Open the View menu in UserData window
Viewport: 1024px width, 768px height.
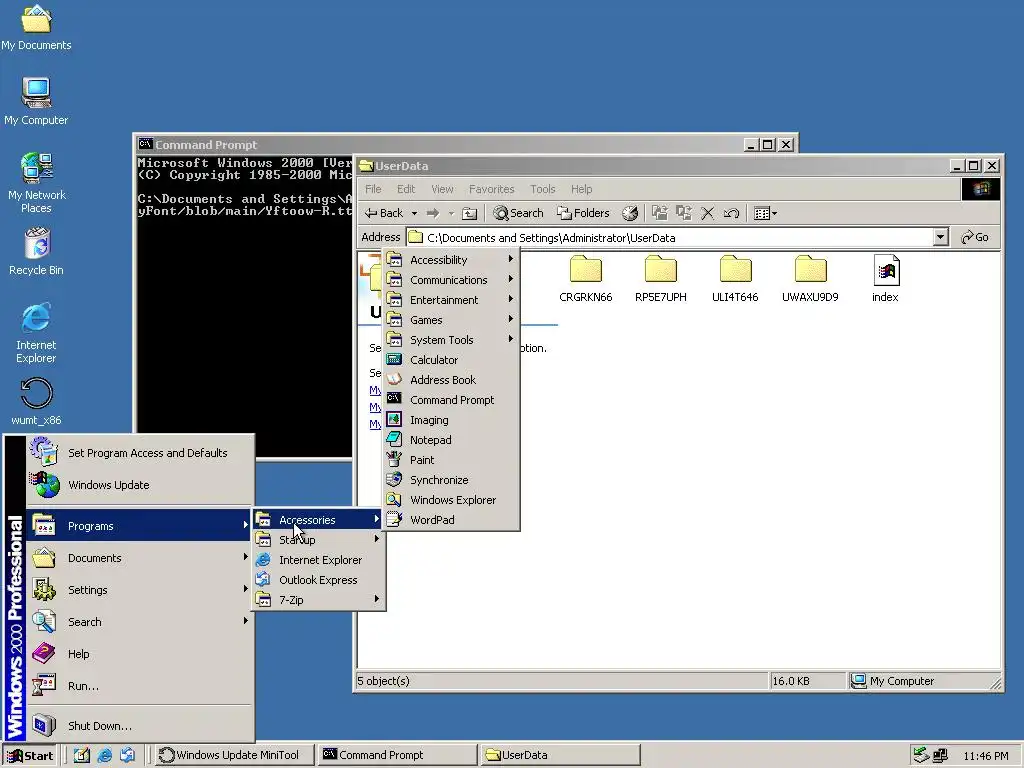coord(442,189)
